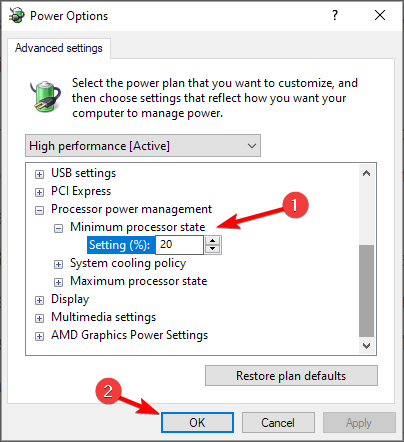Click the green battery plug icon
404x442 pixels.
[45, 96]
